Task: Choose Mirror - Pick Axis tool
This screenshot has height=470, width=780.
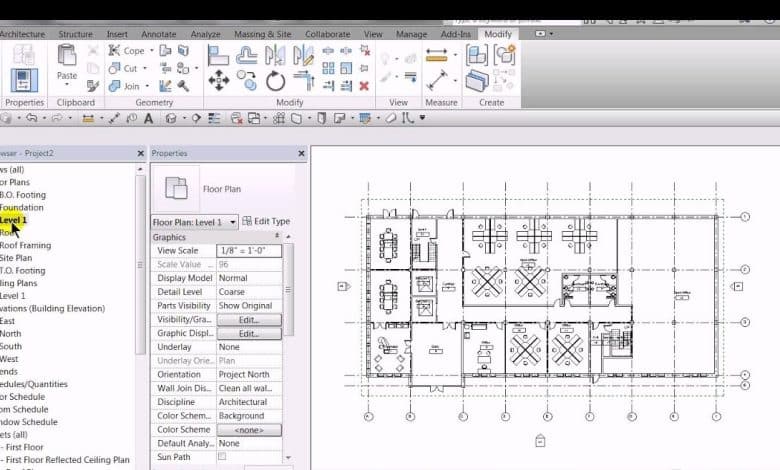Action: (x=275, y=55)
